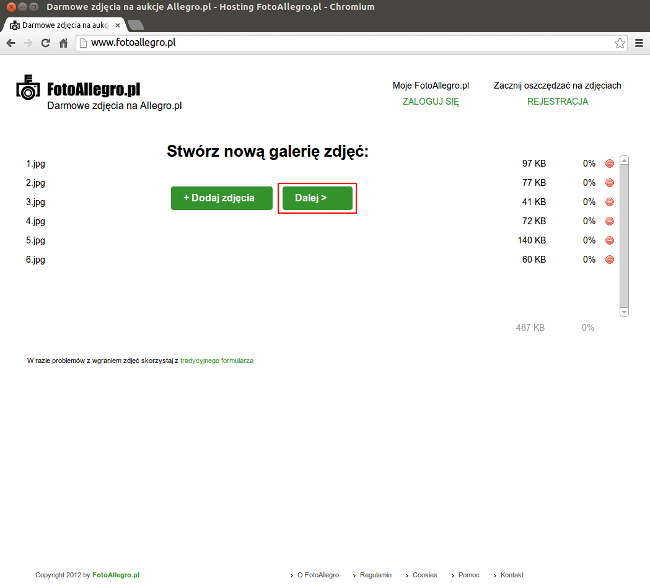Open the Kontakt footer link
Screen dimensions: 650x586
(512, 575)
